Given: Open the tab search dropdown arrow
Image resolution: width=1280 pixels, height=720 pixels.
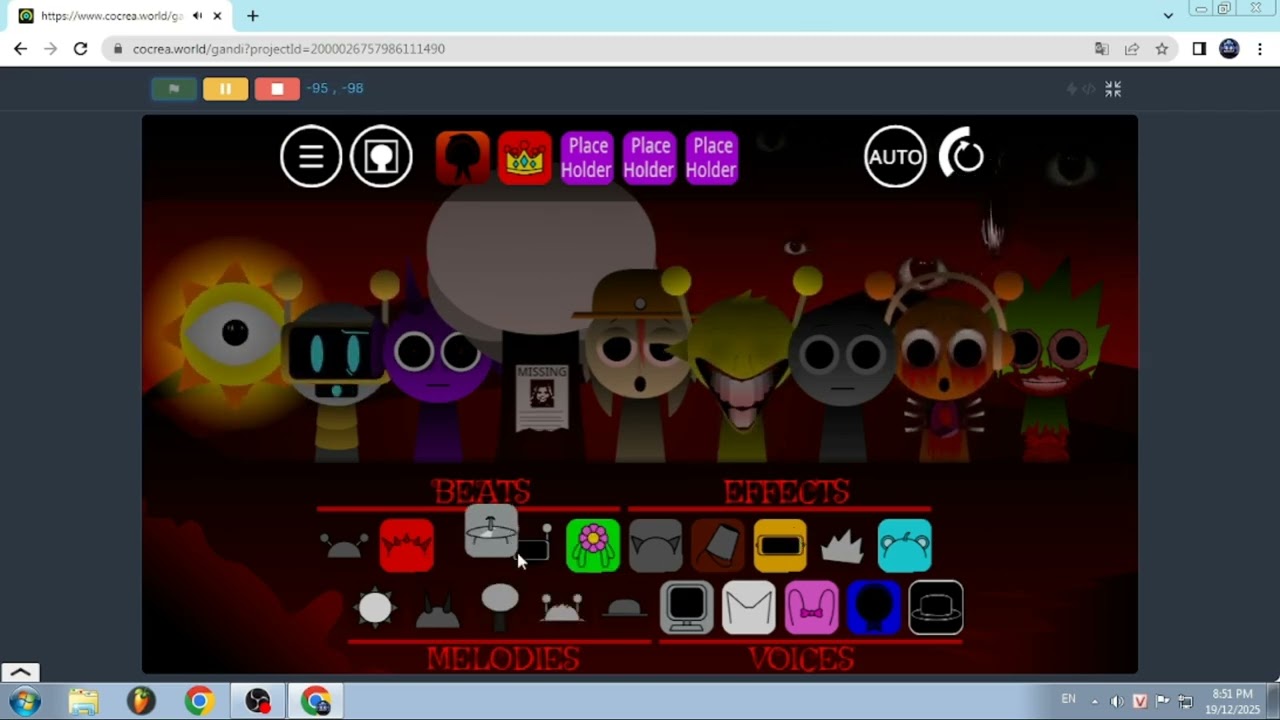Looking at the screenshot, I should coord(1168,16).
